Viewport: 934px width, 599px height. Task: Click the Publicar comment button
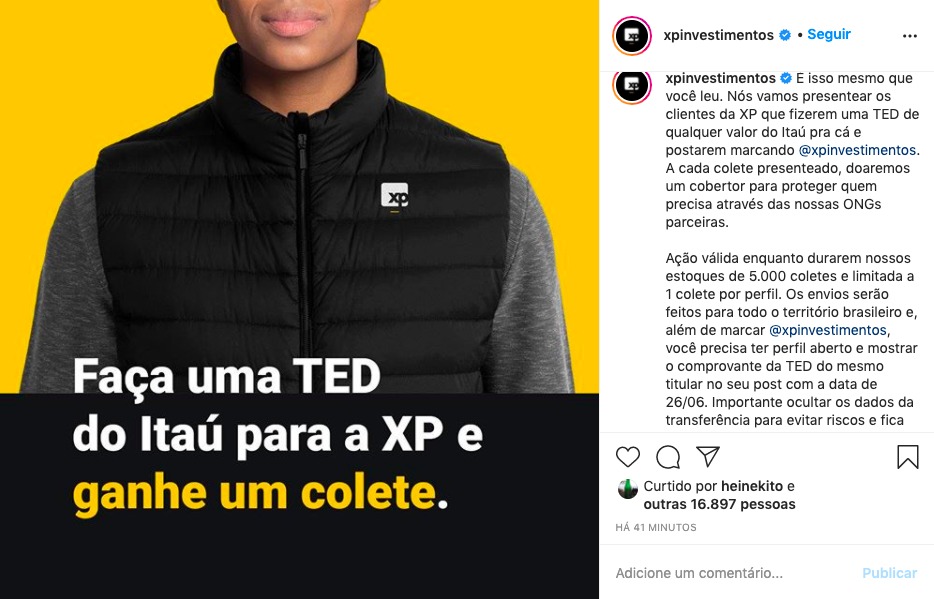pos(889,573)
